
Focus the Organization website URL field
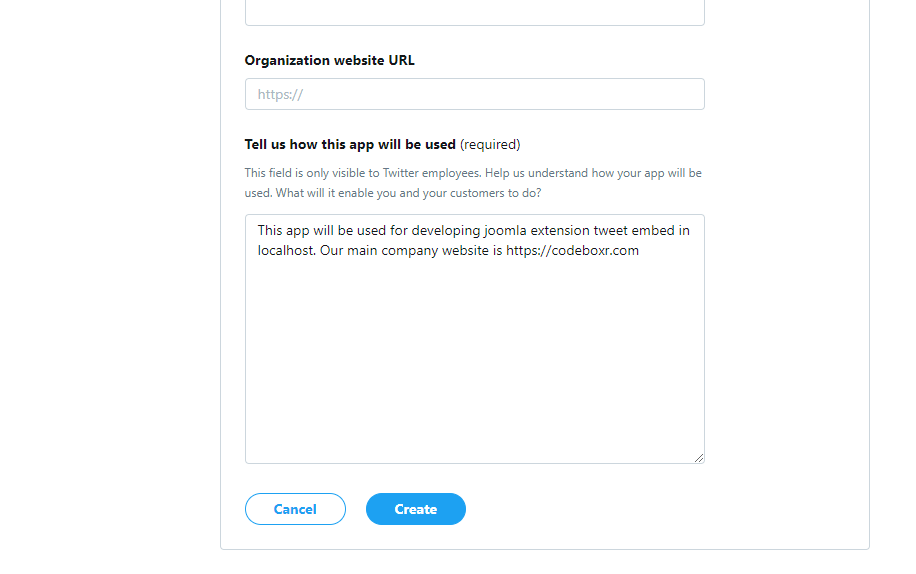pyautogui.click(x=474, y=94)
